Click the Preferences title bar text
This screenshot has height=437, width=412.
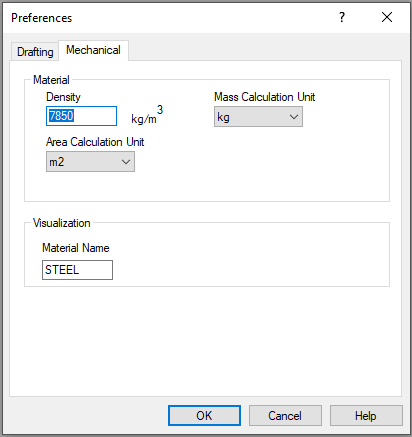[x=41, y=18]
